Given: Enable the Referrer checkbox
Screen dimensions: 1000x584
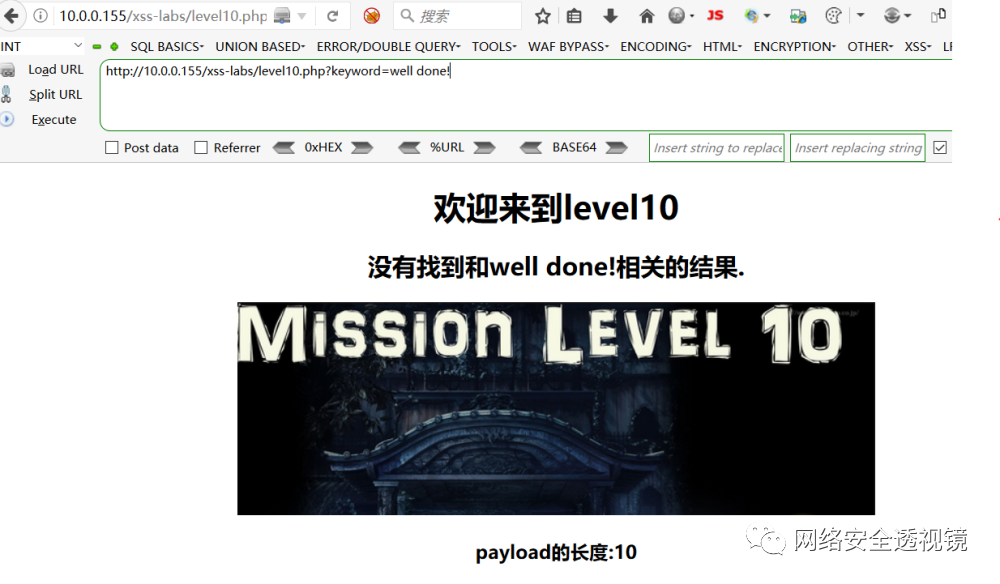Looking at the screenshot, I should click(201, 147).
